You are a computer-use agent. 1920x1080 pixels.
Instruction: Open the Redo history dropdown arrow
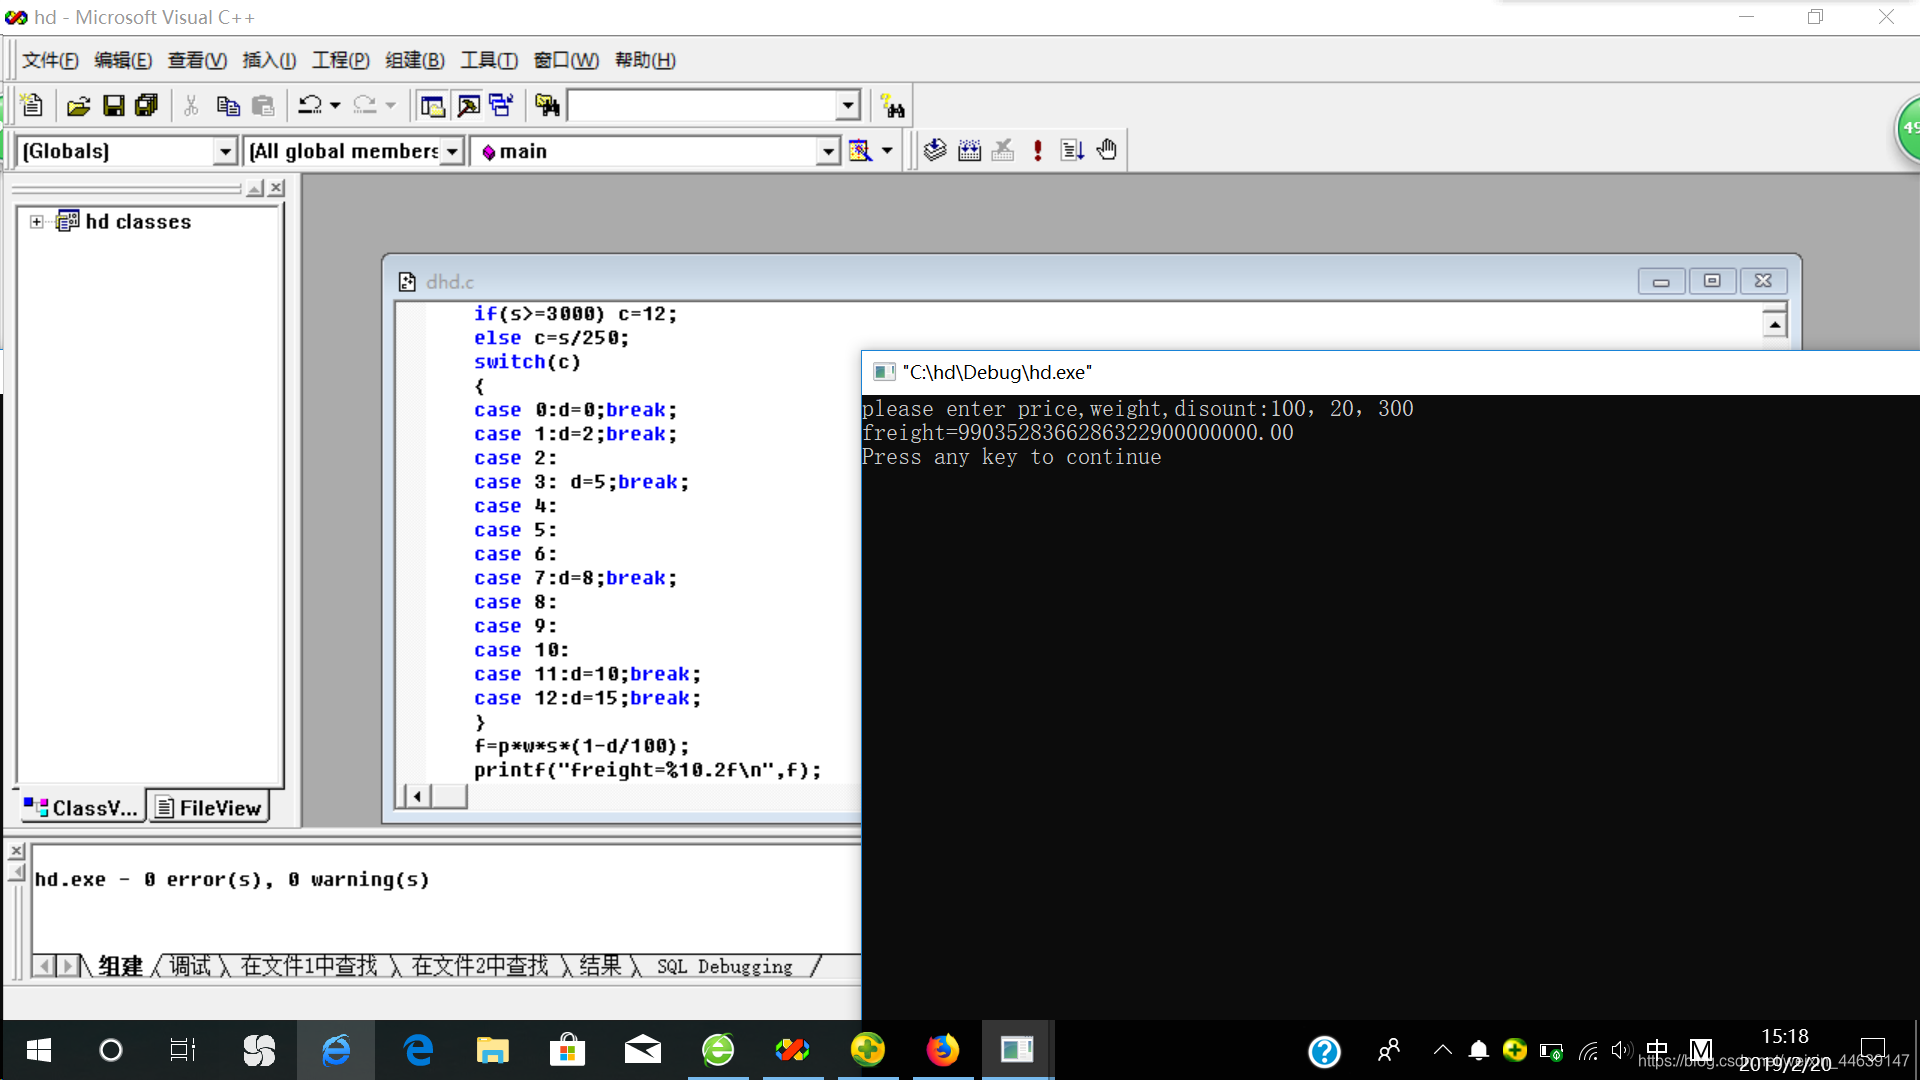[390, 105]
